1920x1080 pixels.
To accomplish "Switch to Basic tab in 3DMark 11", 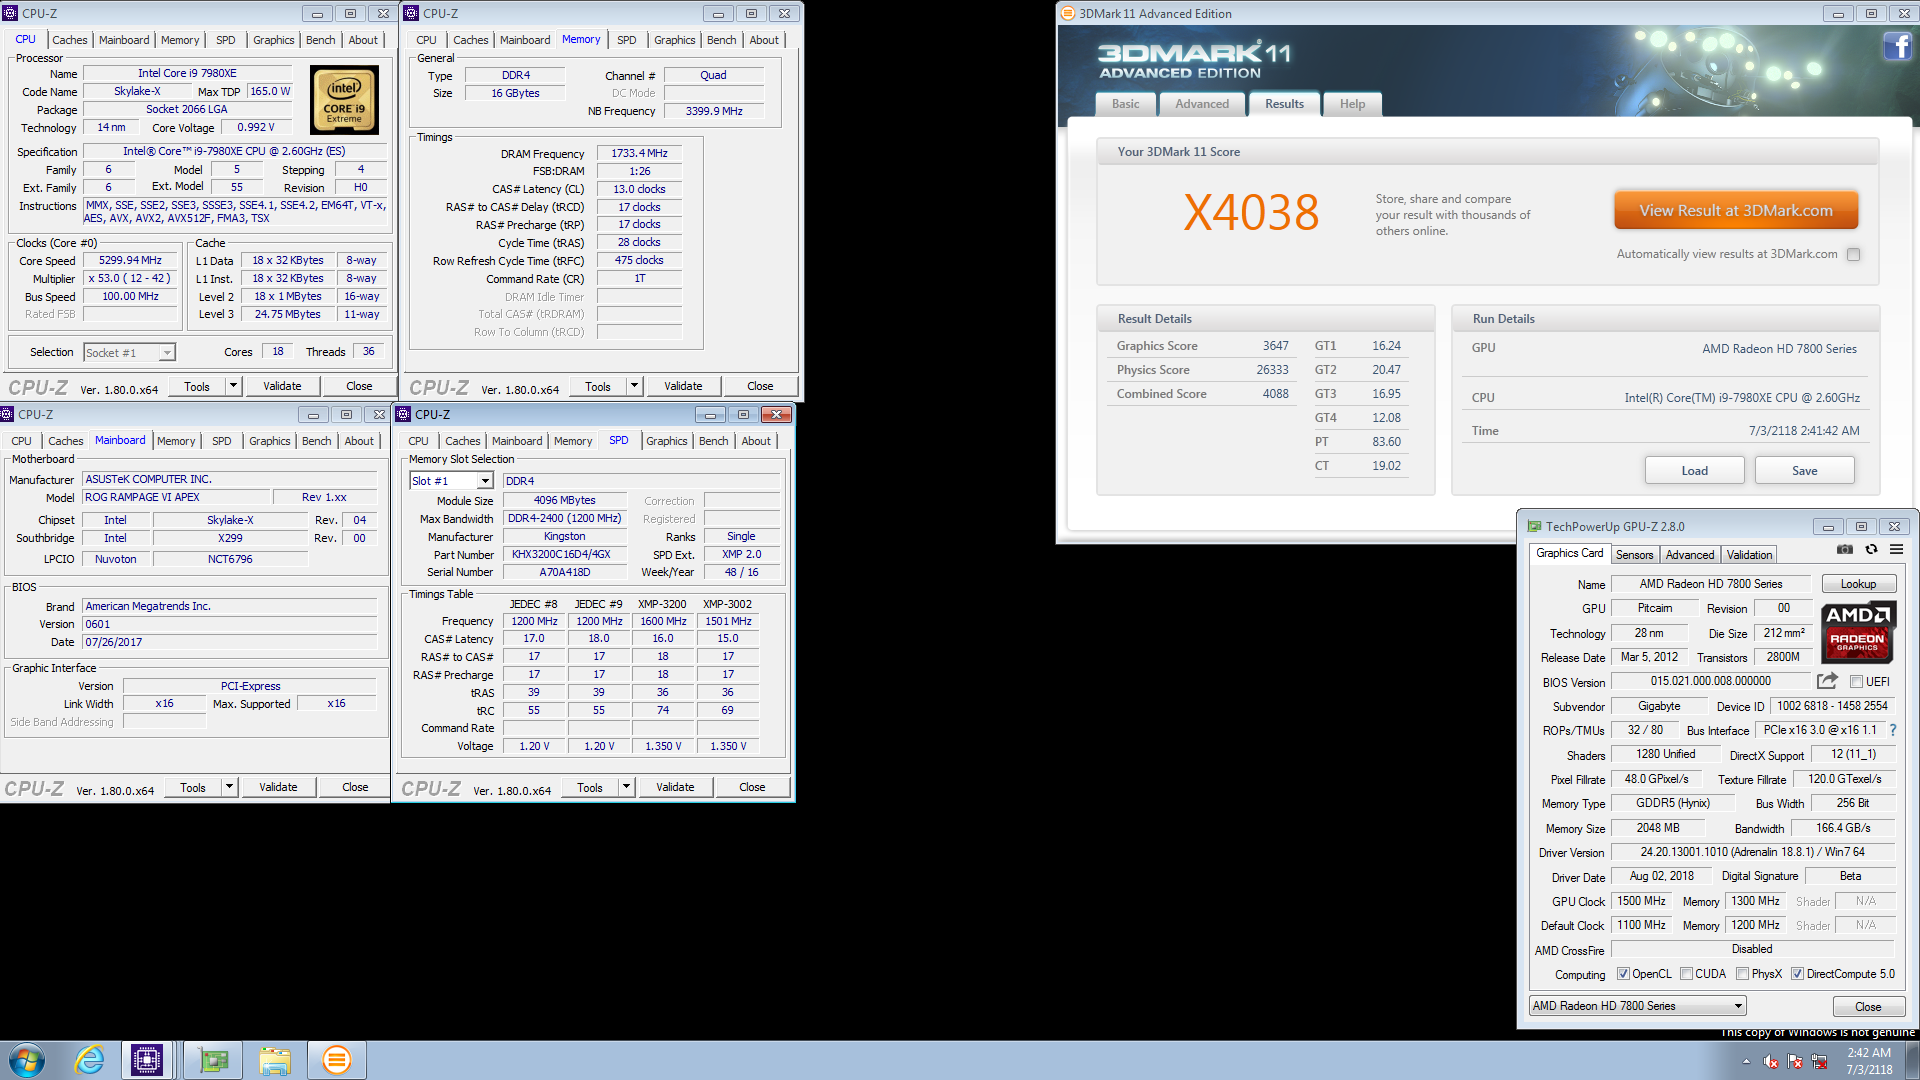I will point(1125,104).
